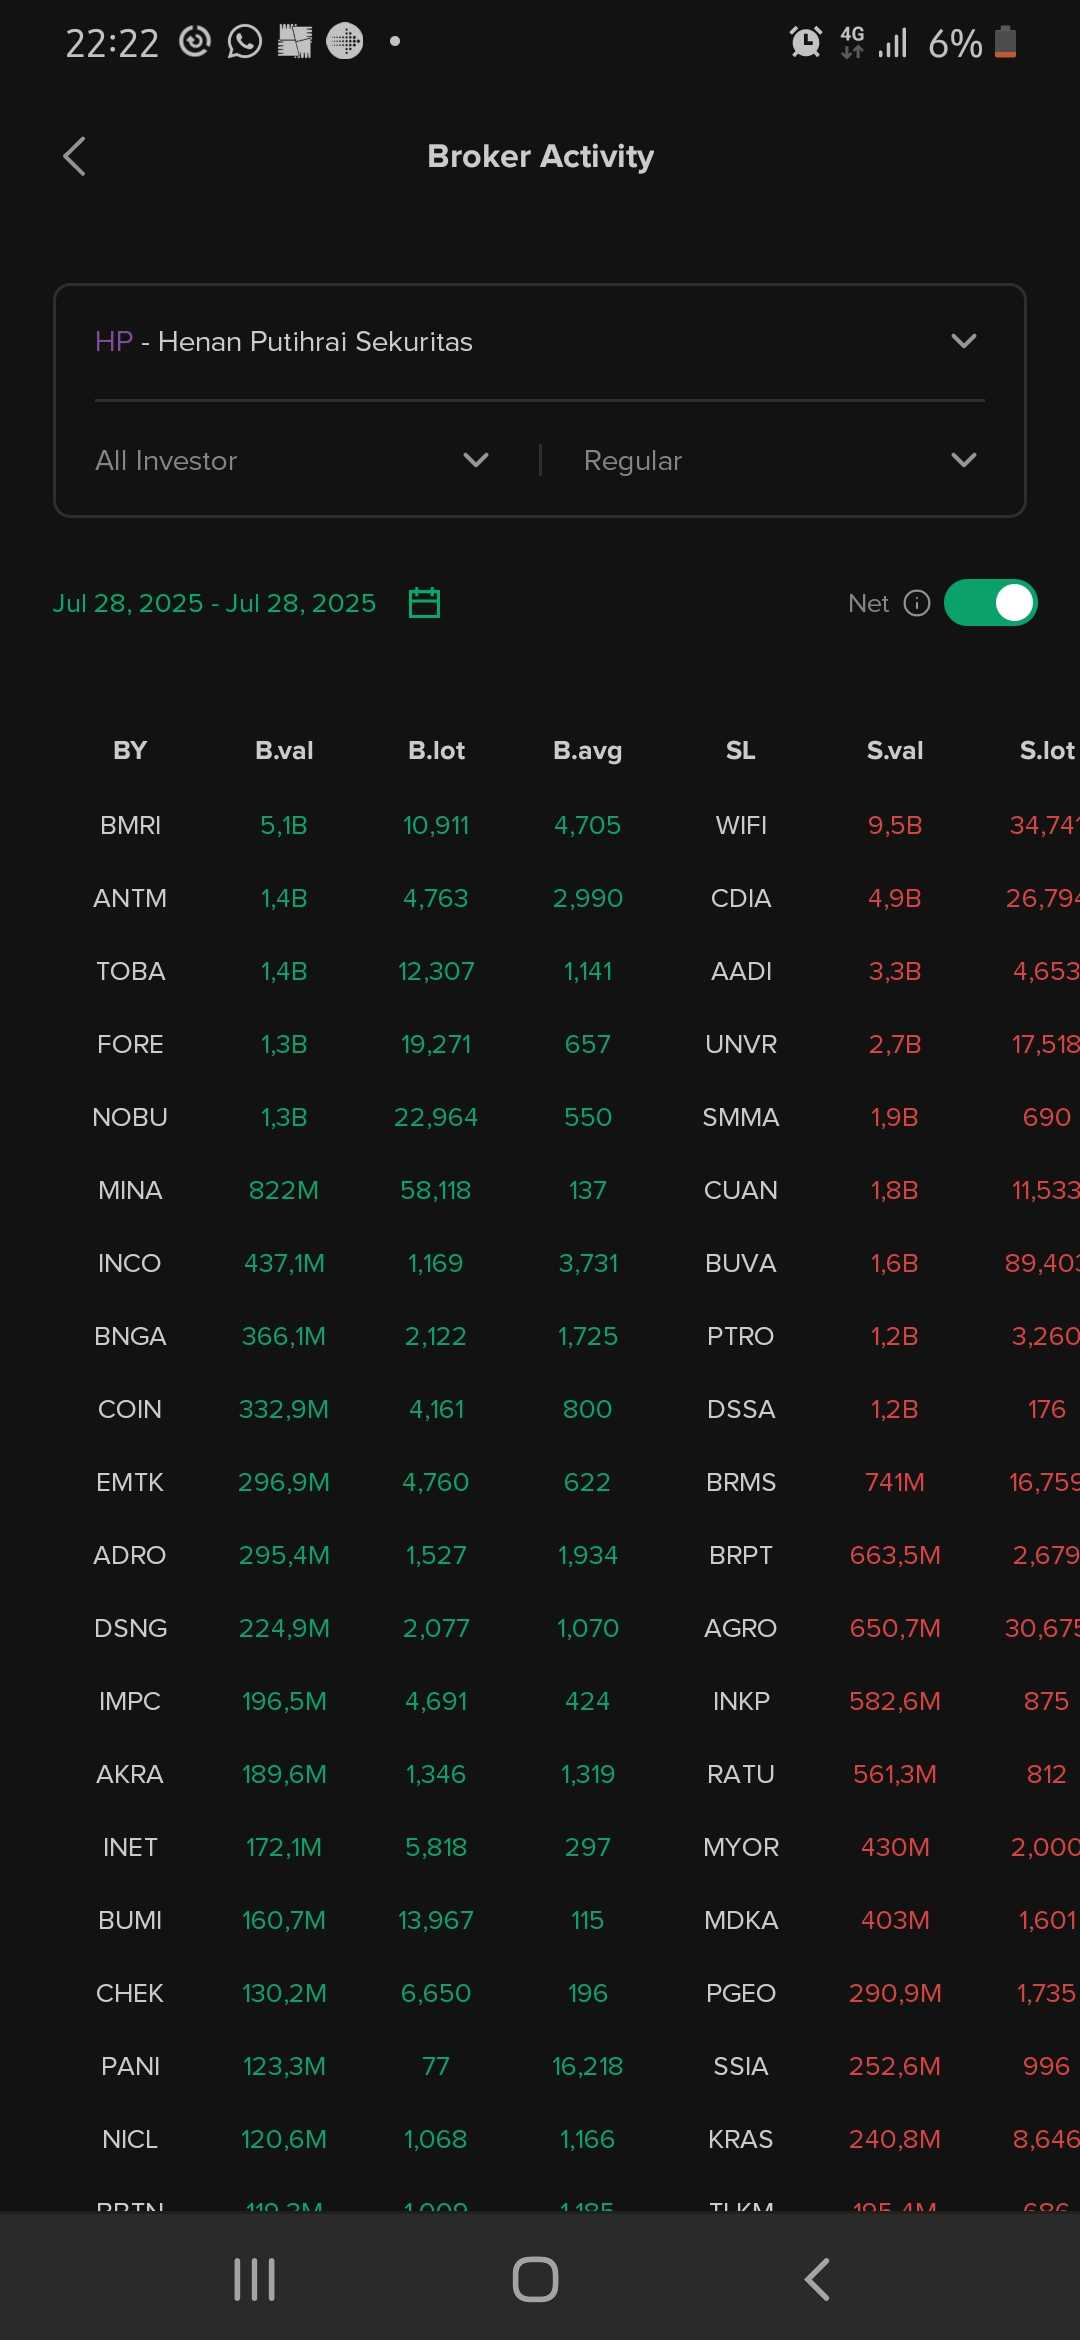Select COIN stock ticker
Screen dimensions: 1080x2340
(130, 1409)
